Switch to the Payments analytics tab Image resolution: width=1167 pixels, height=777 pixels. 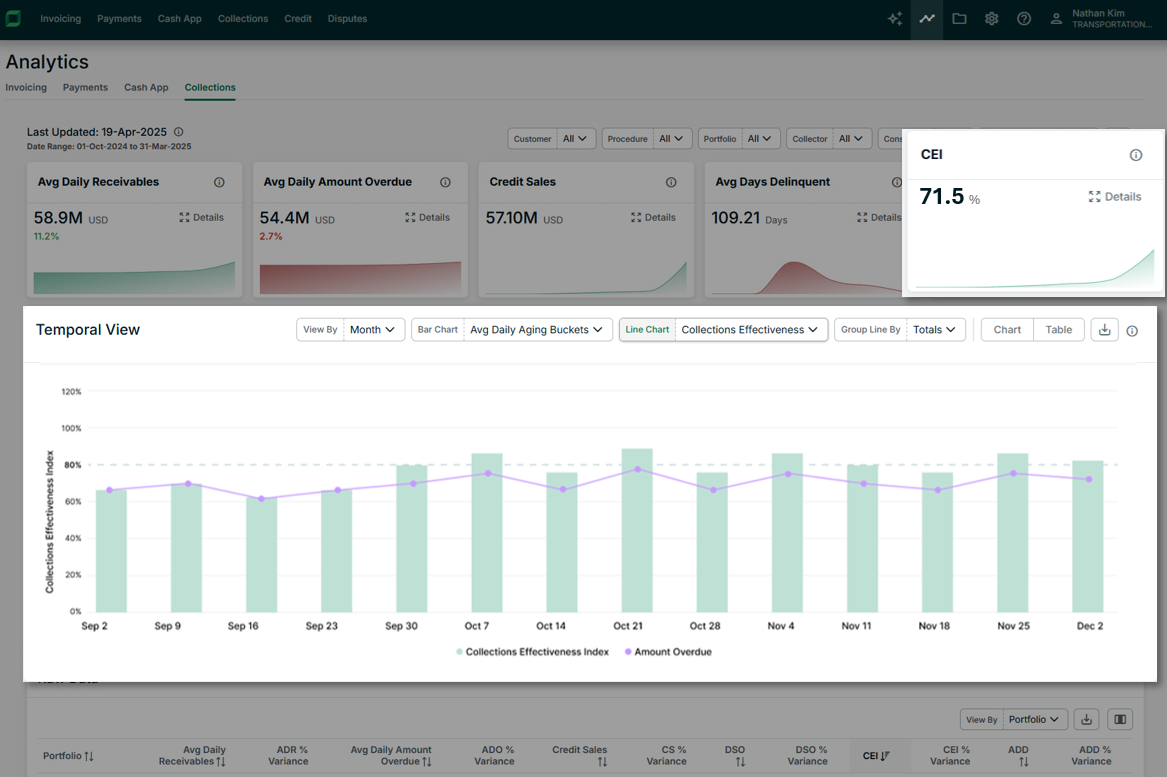84,87
